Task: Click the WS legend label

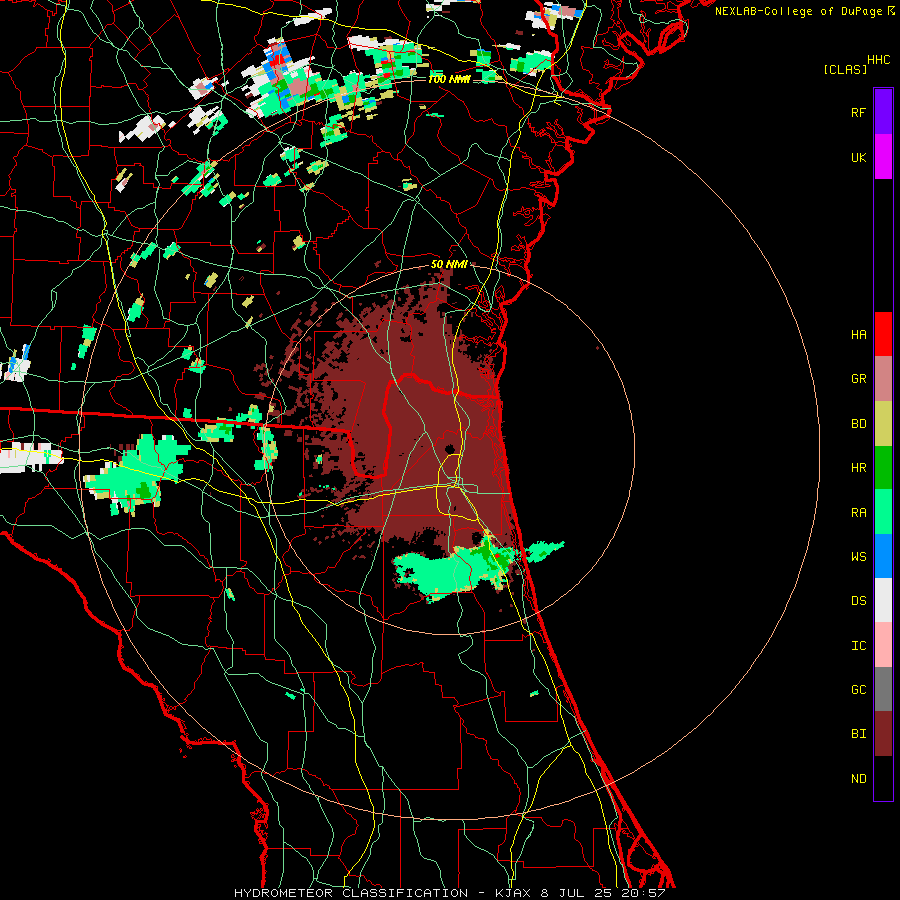Action: 858,557
